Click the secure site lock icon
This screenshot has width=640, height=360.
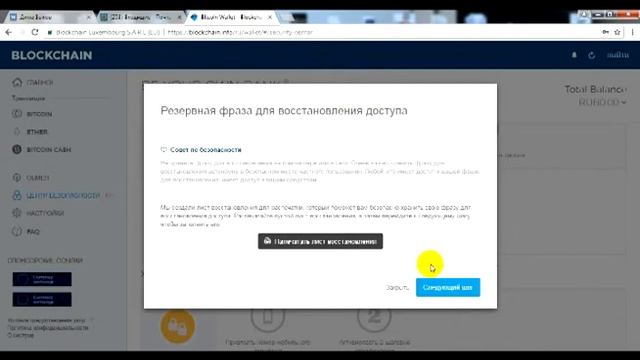pos(50,32)
